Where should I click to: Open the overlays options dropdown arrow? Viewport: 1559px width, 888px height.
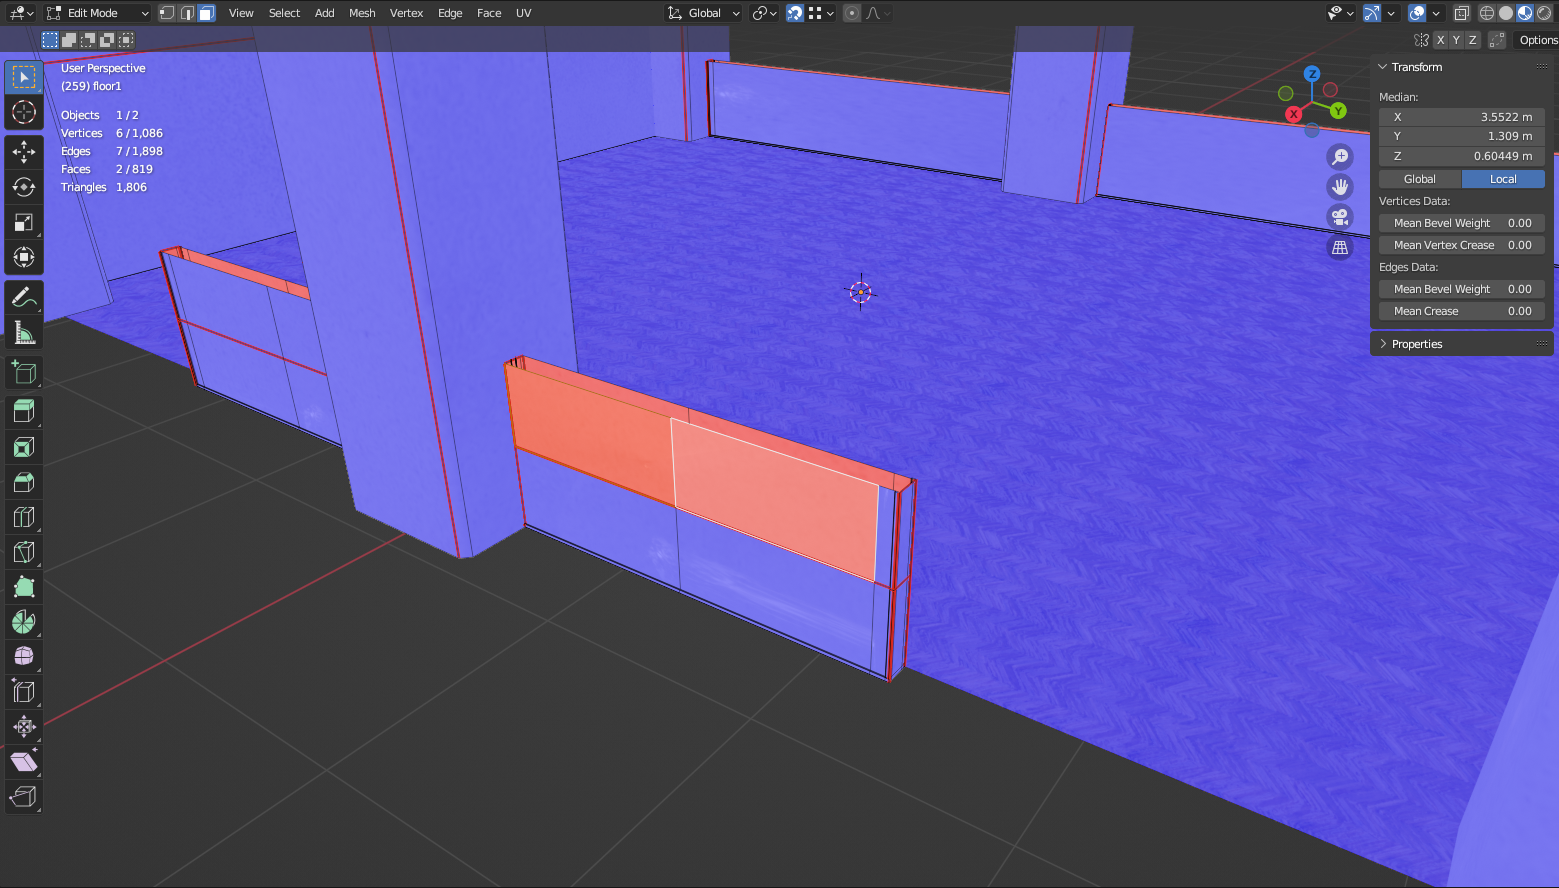point(1436,13)
